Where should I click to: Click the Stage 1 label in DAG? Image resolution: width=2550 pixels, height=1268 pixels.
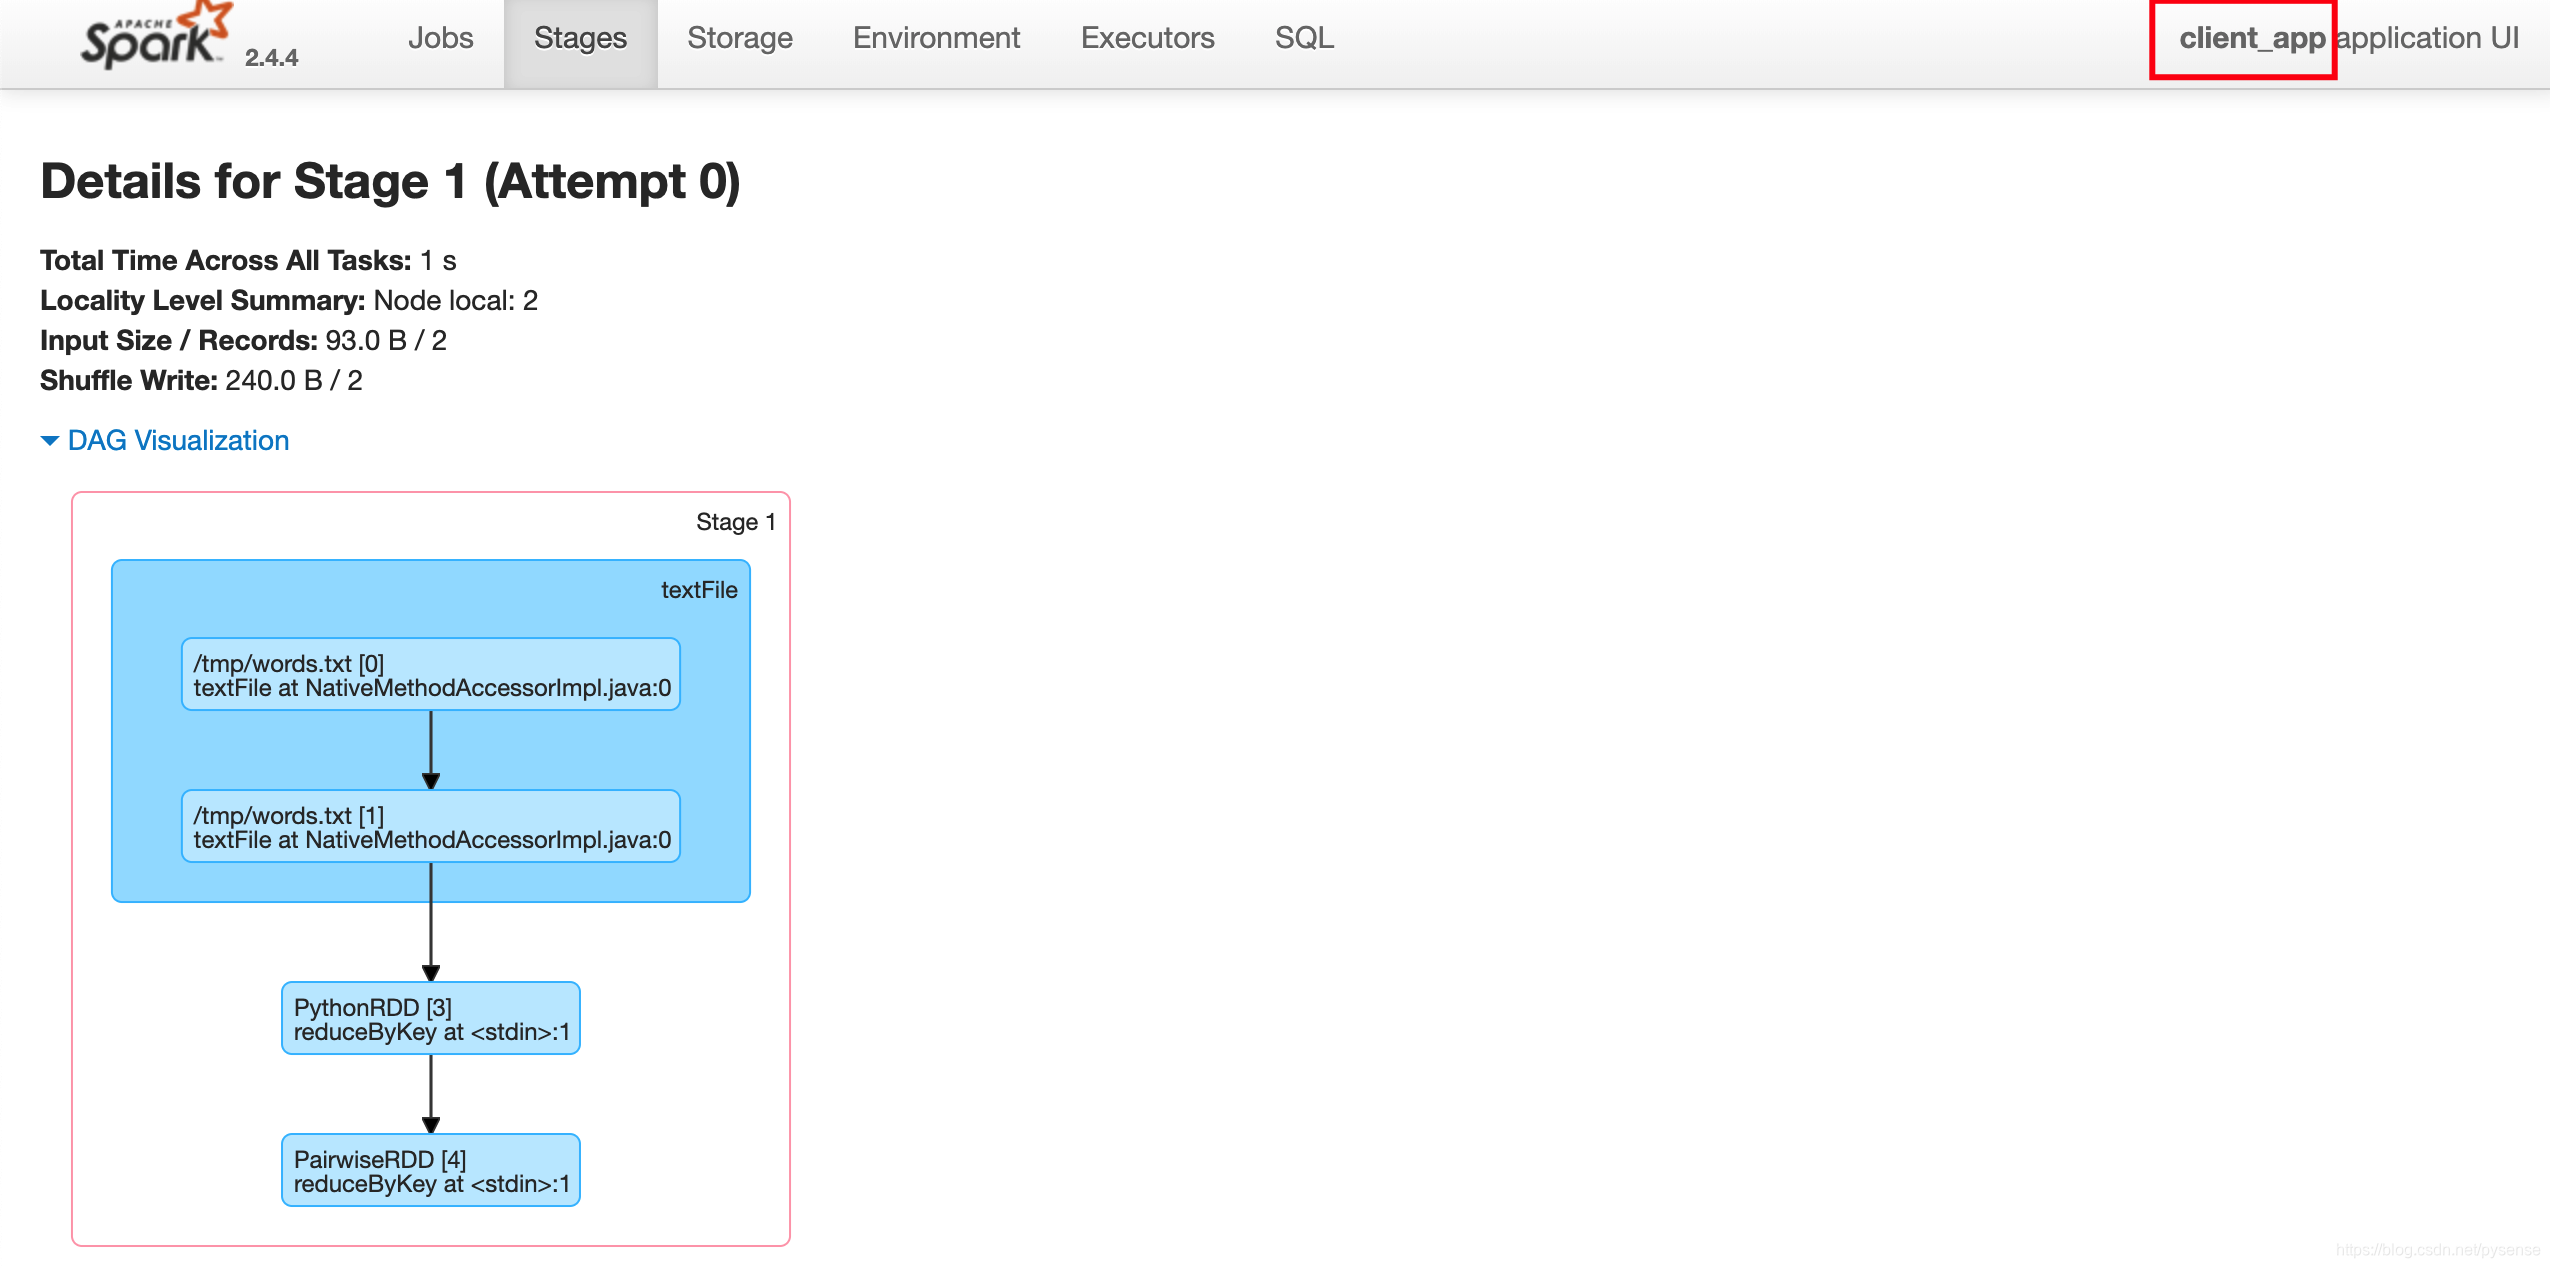[x=736, y=522]
